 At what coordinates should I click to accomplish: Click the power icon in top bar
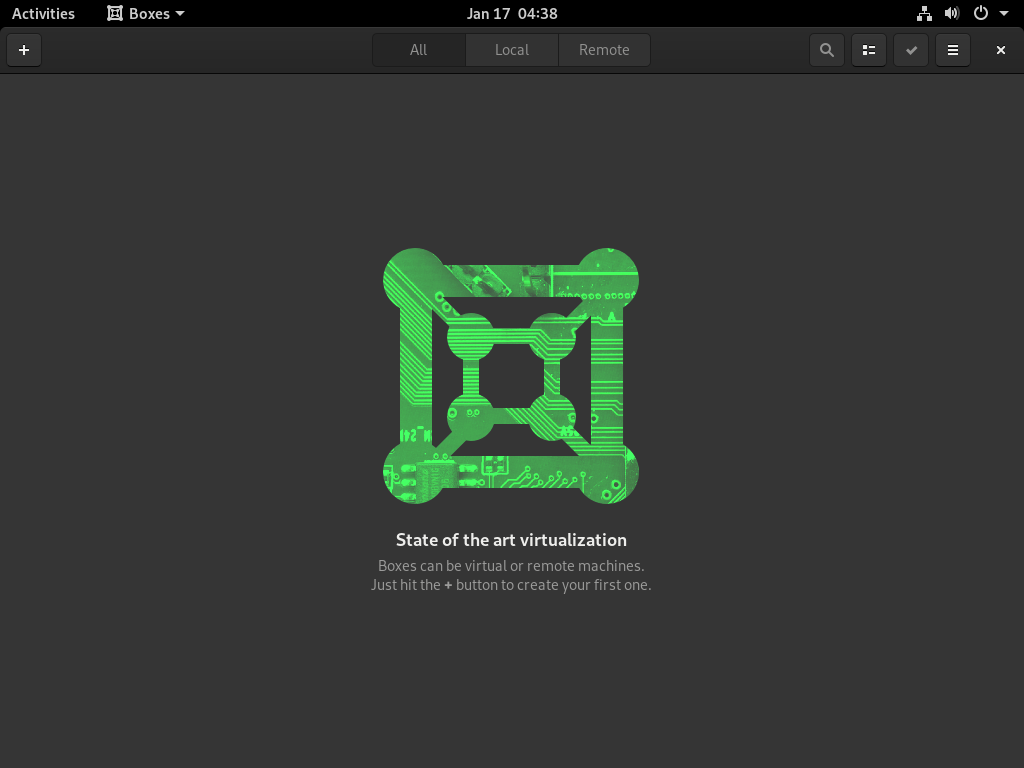[x=981, y=14]
